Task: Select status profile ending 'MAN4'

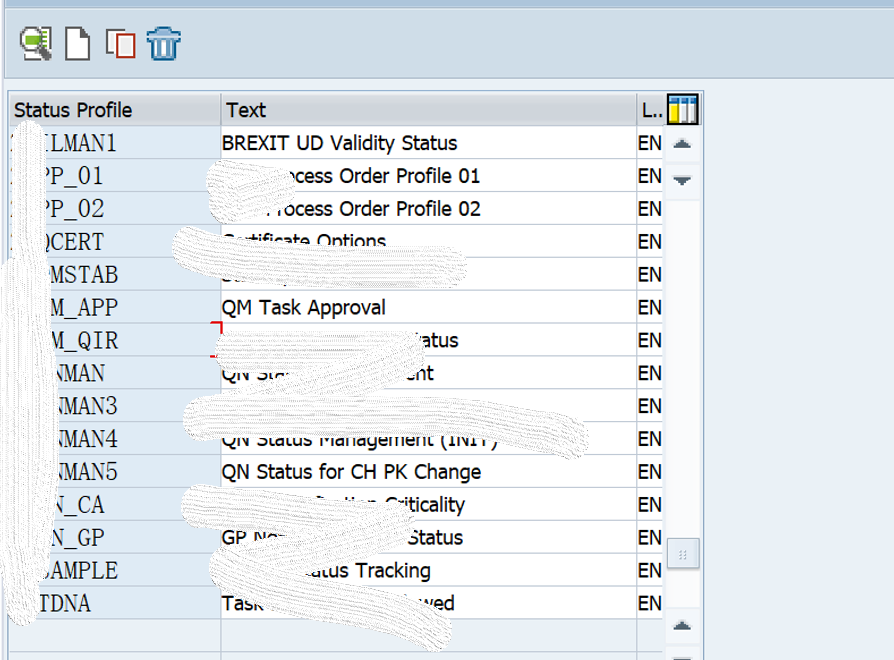Action: [x=115, y=439]
